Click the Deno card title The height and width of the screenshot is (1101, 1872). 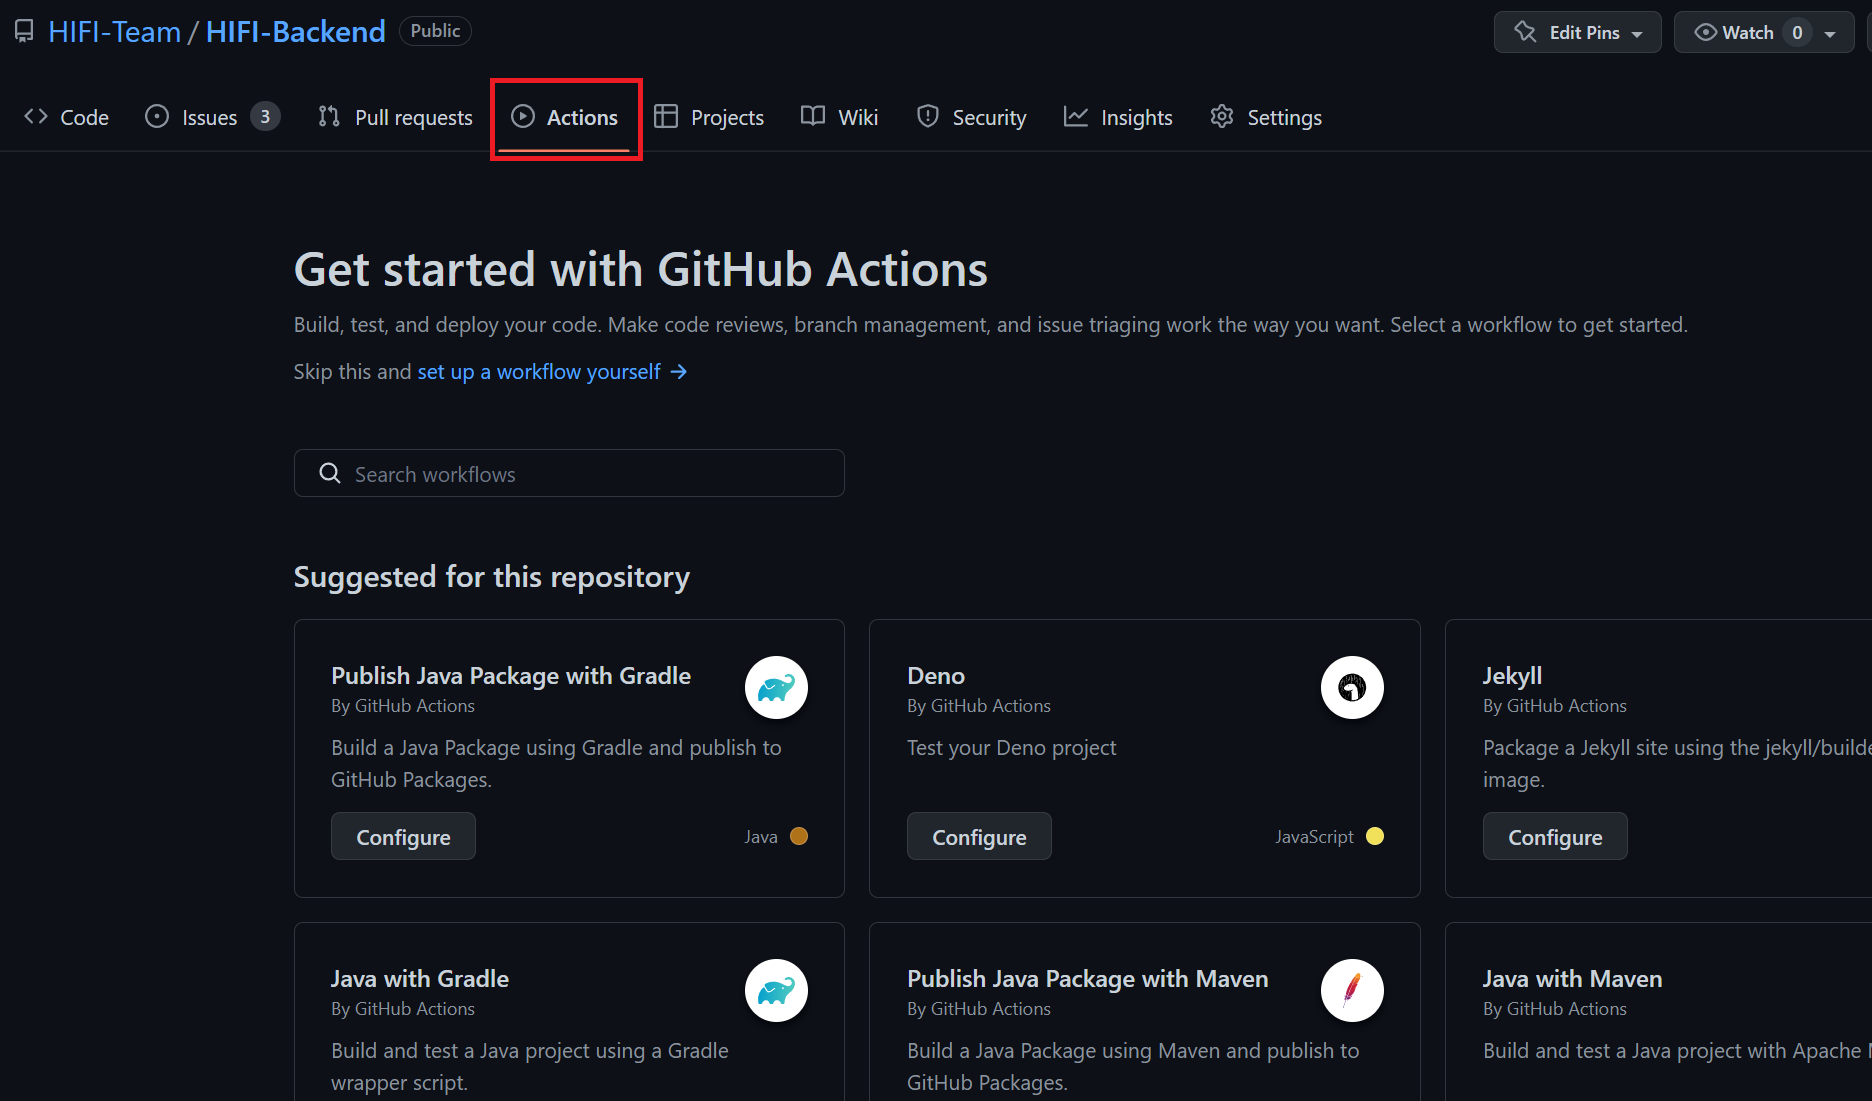point(936,676)
